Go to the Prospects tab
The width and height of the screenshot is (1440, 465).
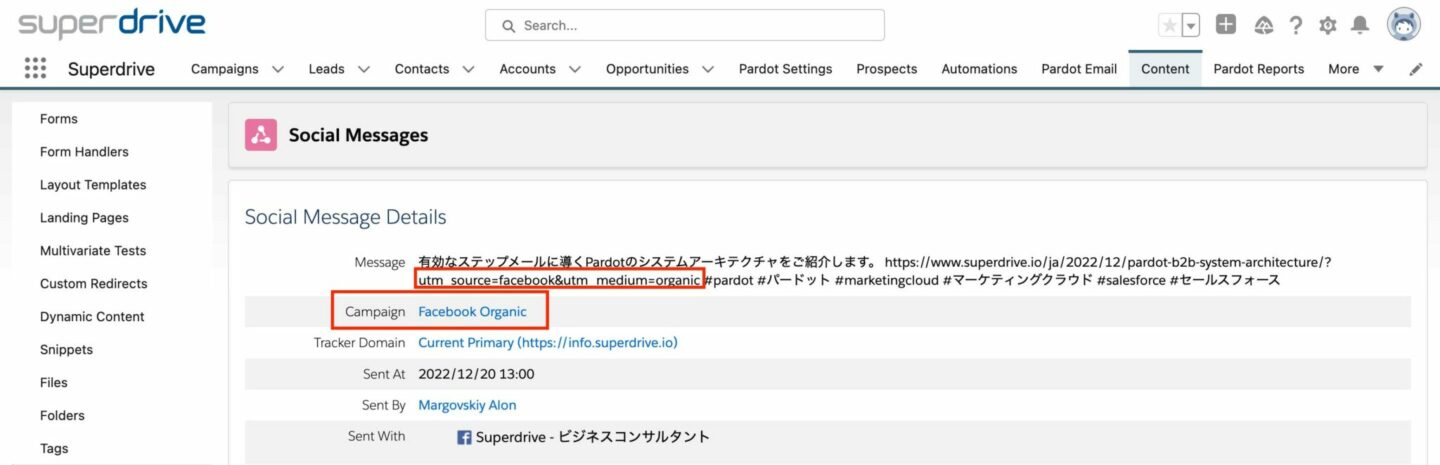886,69
